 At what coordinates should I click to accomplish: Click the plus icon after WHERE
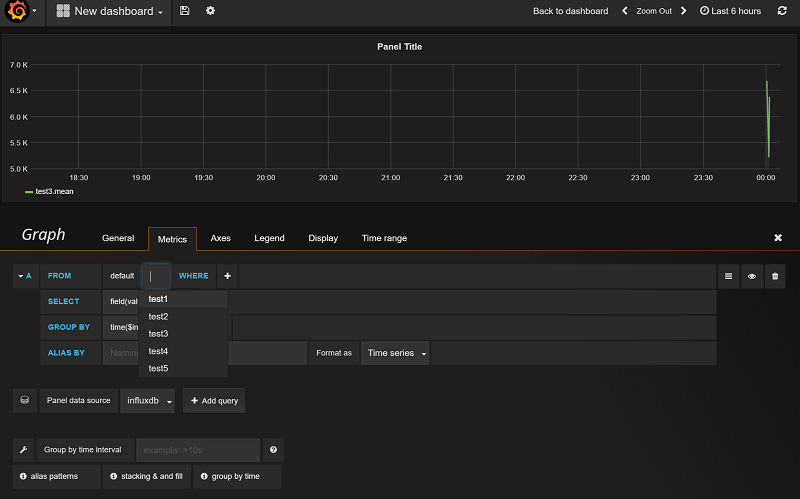(x=228, y=276)
